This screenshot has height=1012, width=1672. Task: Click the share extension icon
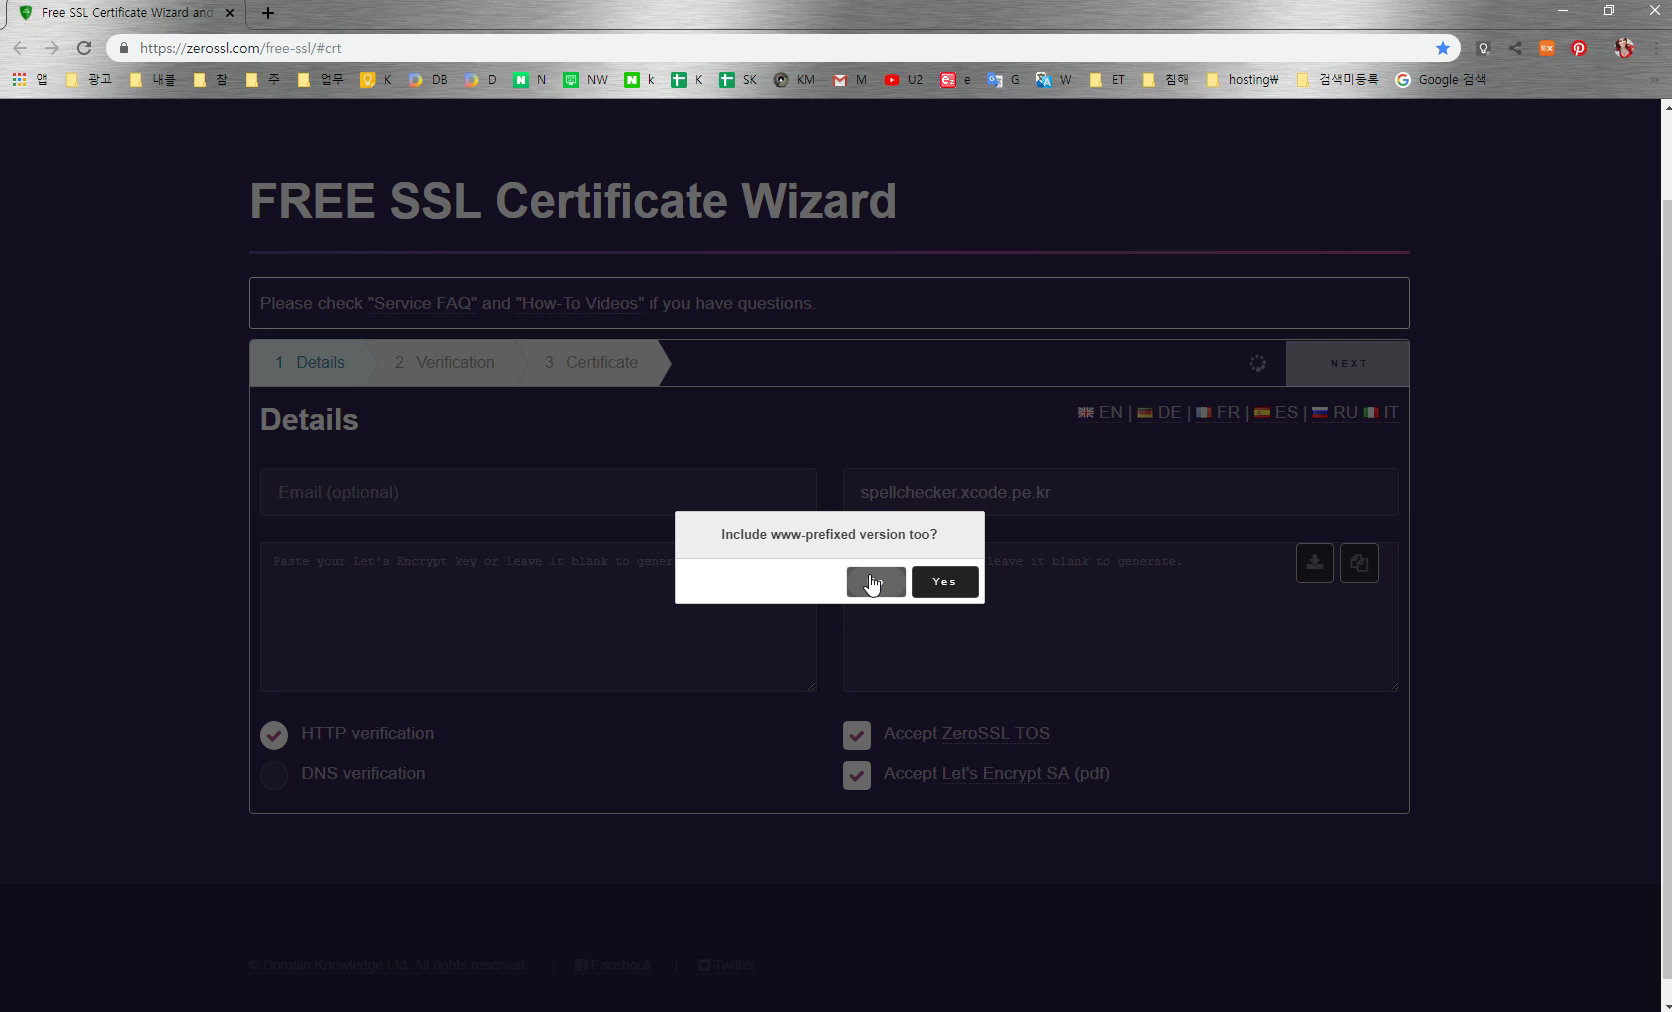click(x=1515, y=48)
